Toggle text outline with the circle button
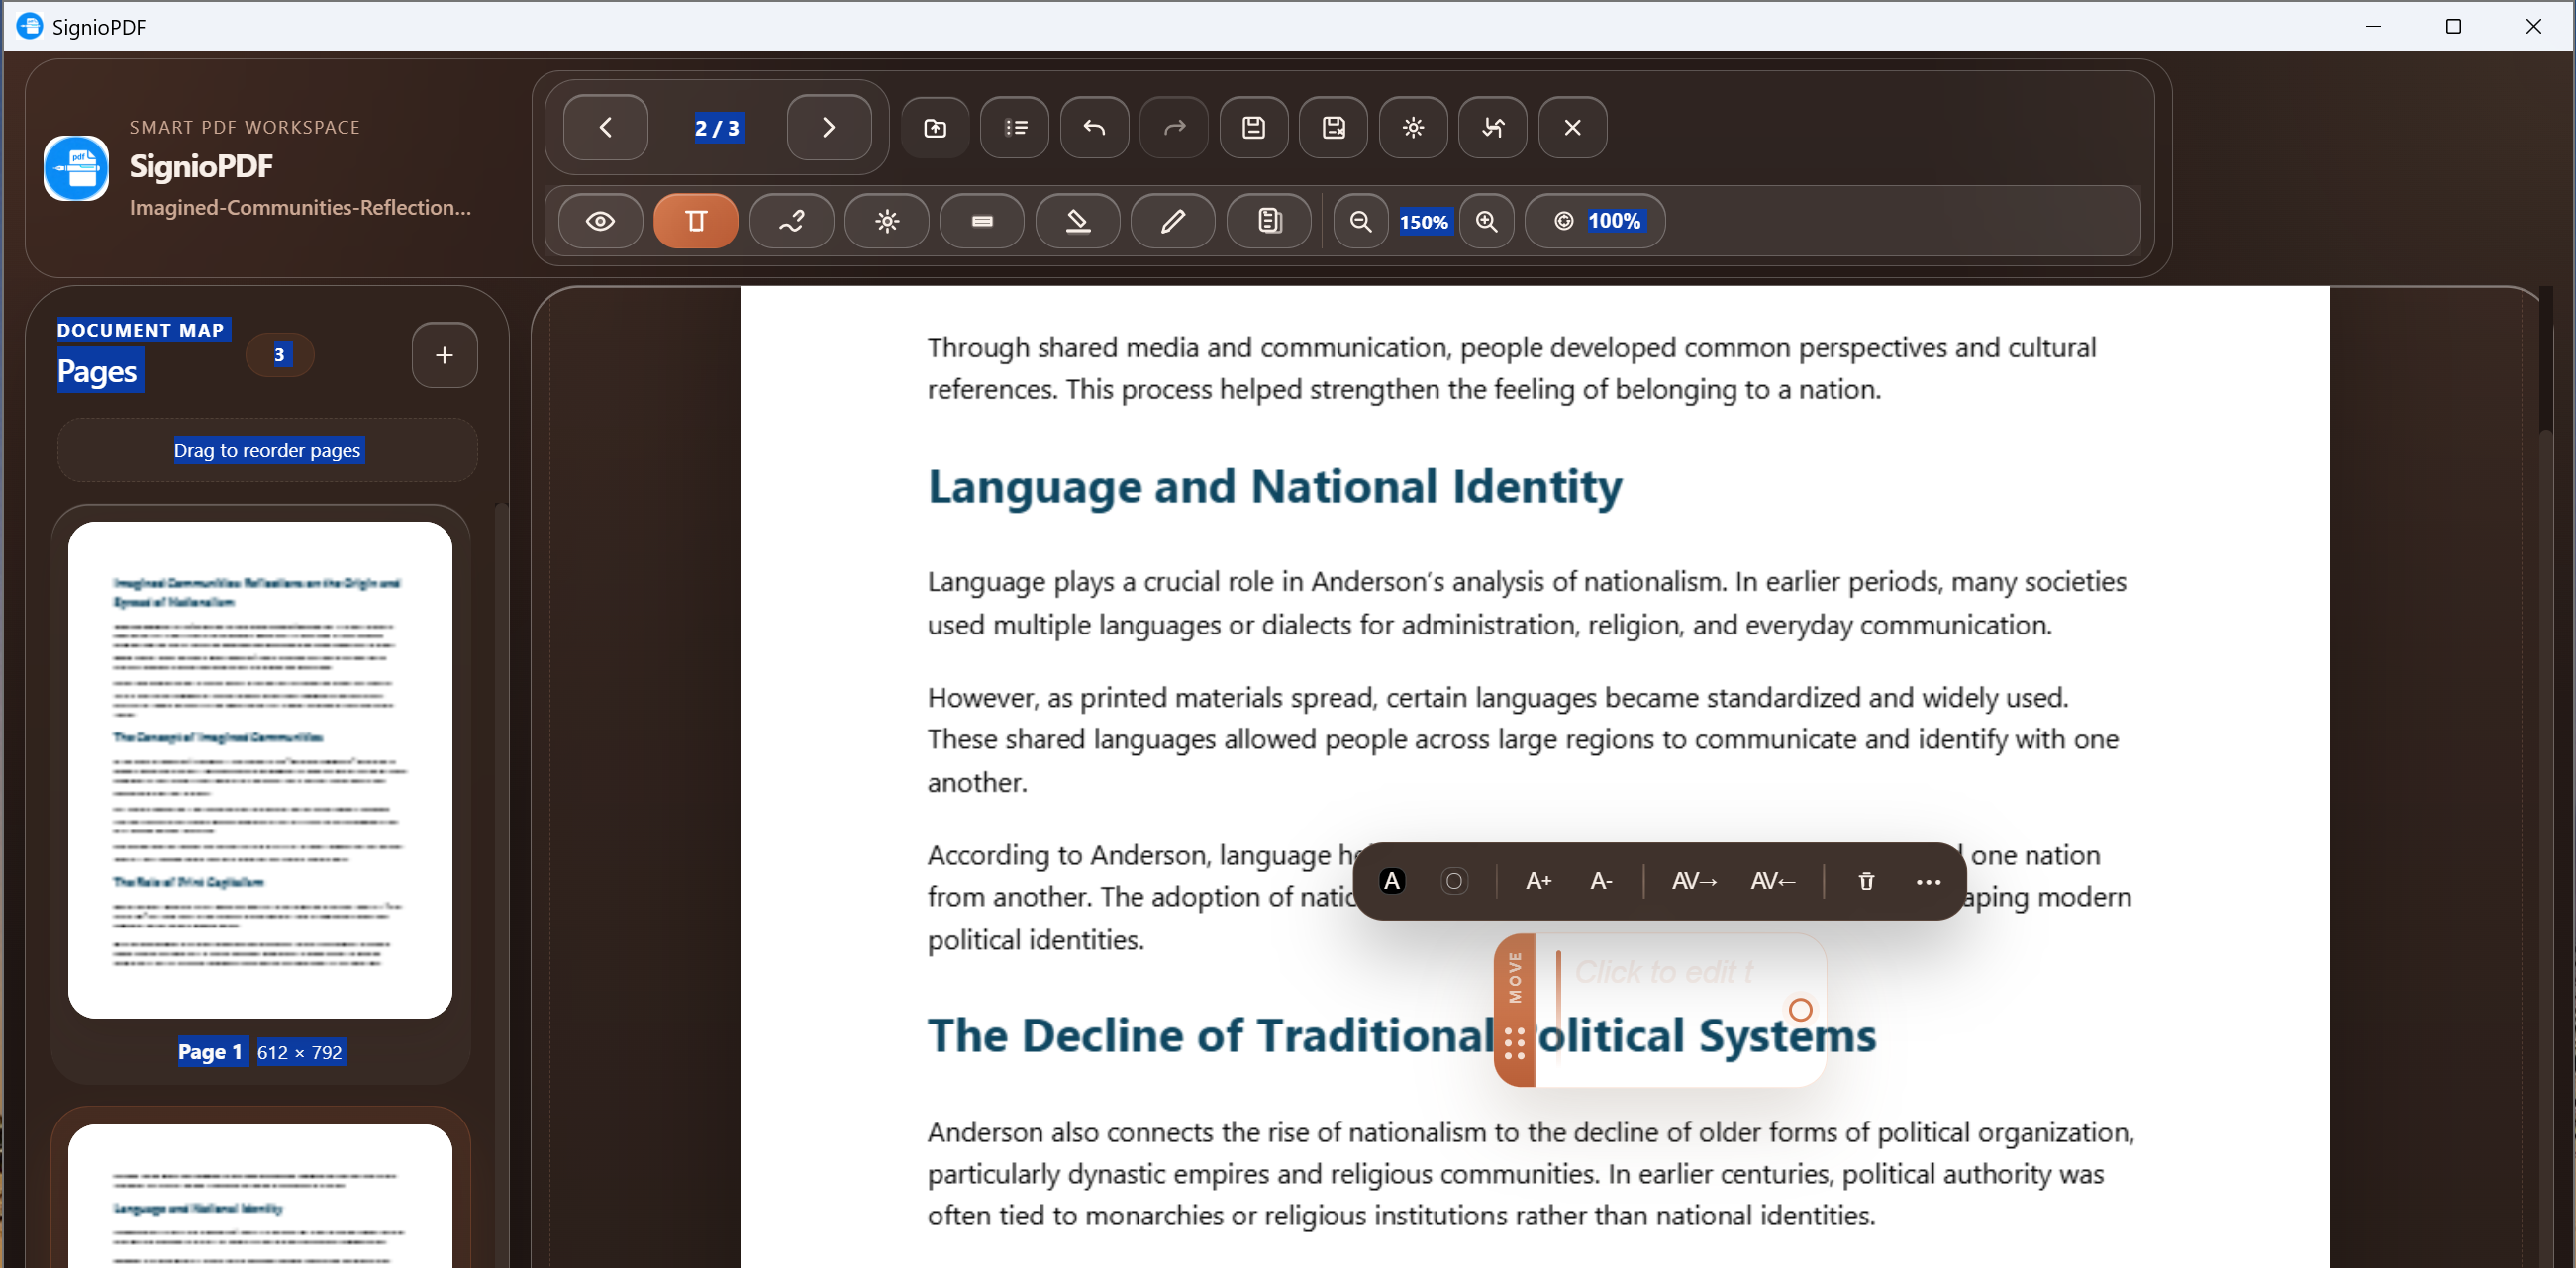The height and width of the screenshot is (1268, 2576). tap(1455, 881)
